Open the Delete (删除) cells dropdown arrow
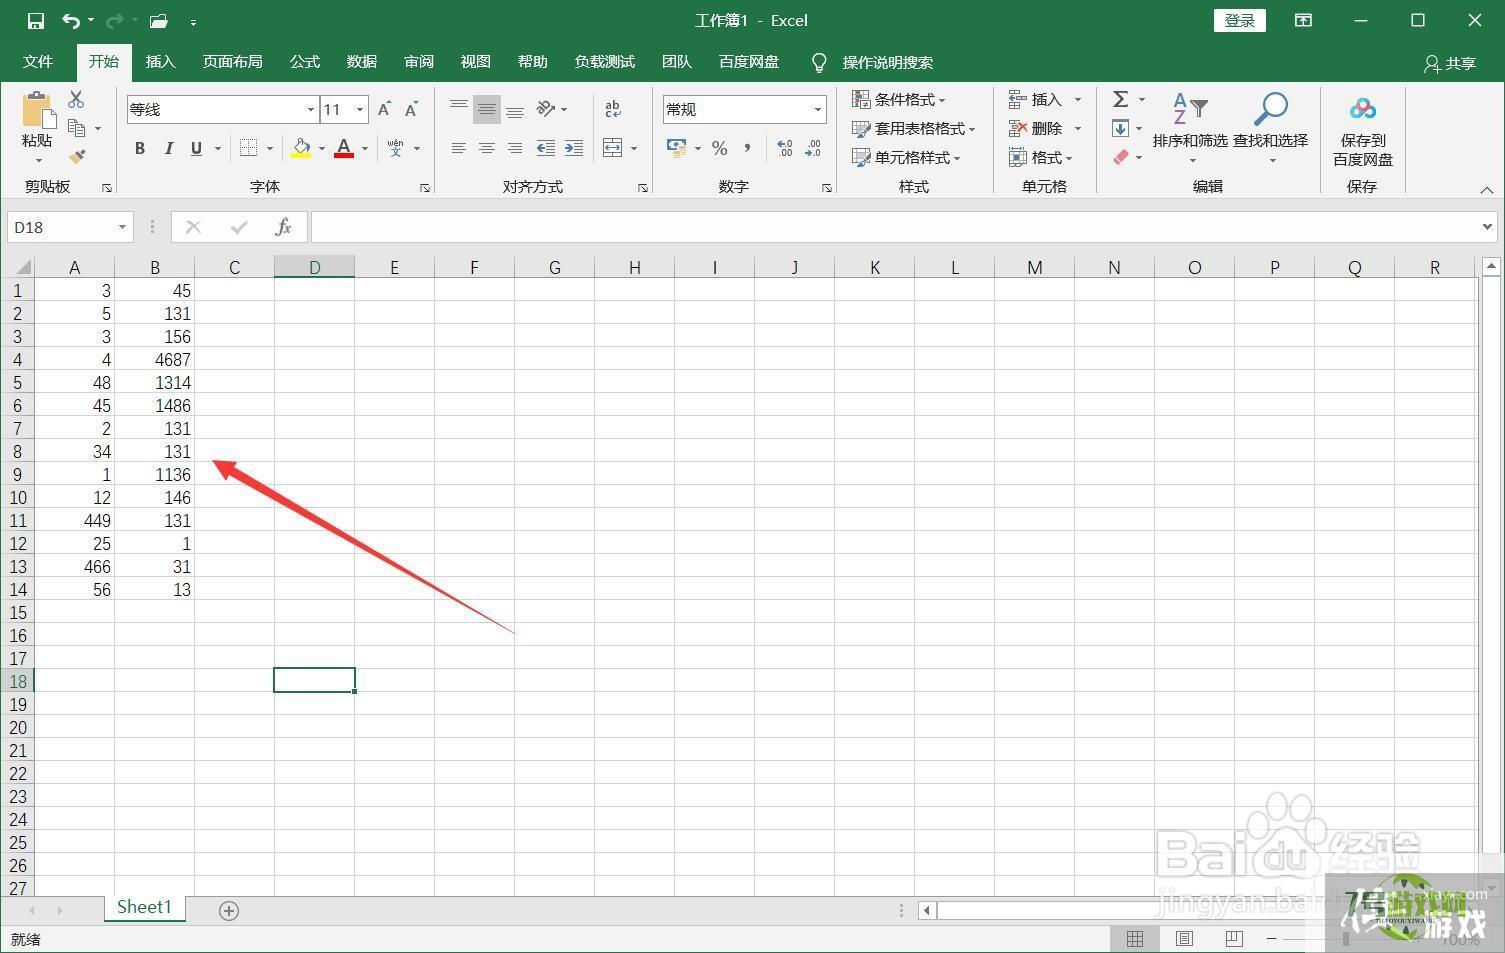This screenshot has height=953, width=1505. point(1078,128)
